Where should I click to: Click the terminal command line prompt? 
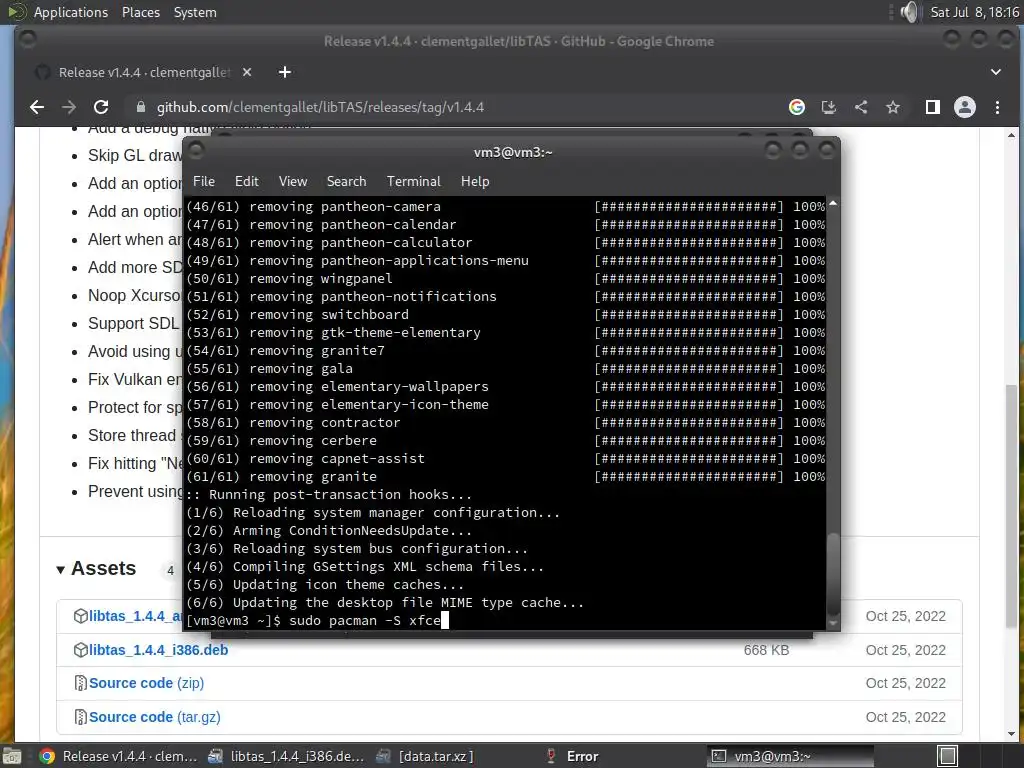point(317,620)
